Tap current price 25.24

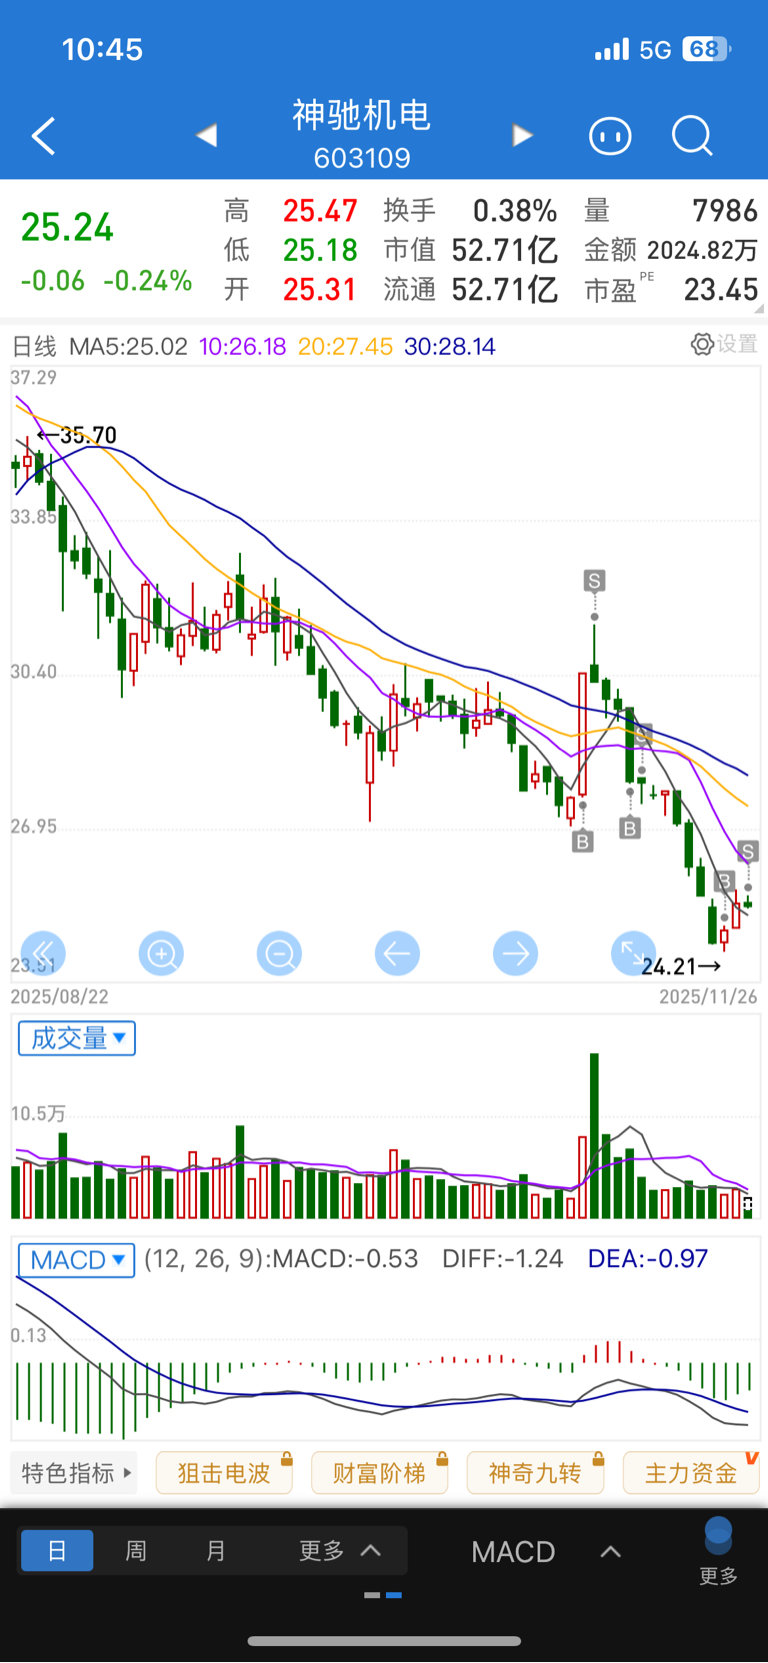[x=67, y=227]
